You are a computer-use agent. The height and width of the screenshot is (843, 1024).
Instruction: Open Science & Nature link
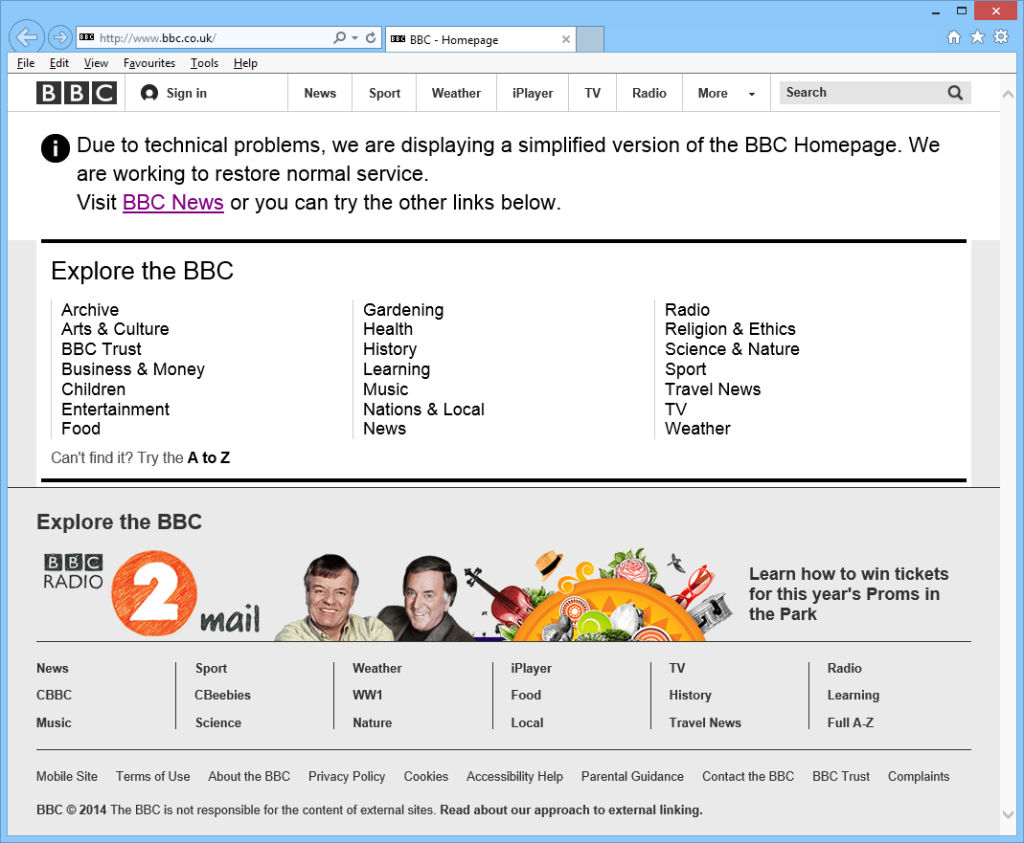(x=731, y=349)
